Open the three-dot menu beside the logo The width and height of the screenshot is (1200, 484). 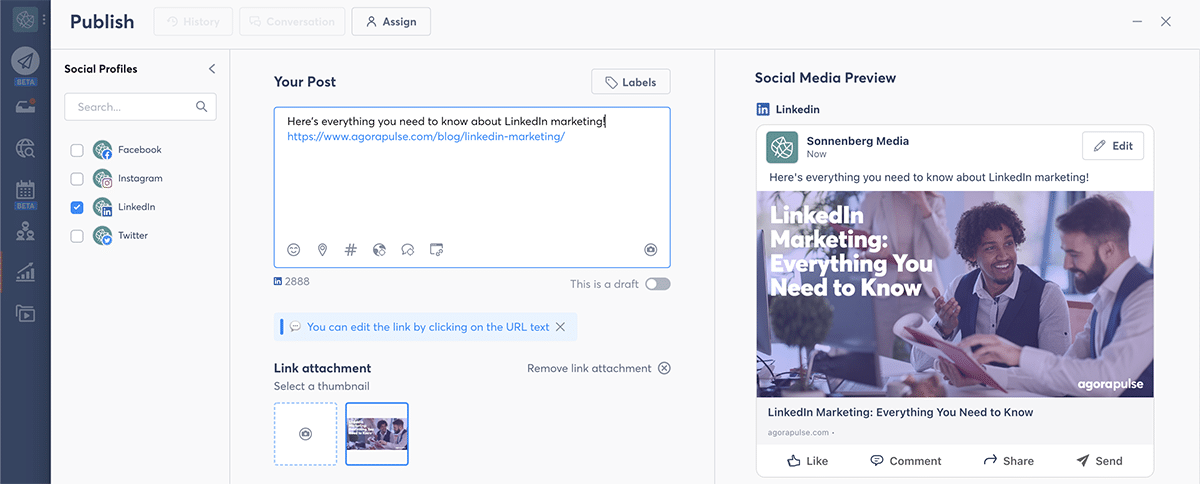click(x=44, y=20)
